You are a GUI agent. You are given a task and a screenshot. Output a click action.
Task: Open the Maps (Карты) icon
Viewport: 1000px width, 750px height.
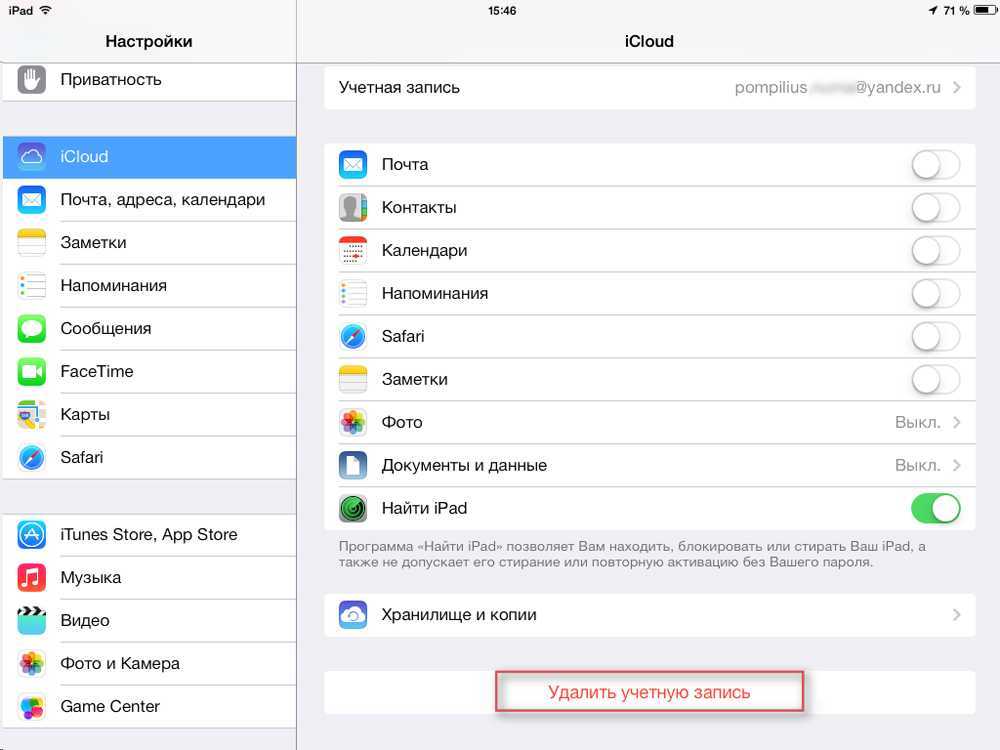tap(31, 415)
